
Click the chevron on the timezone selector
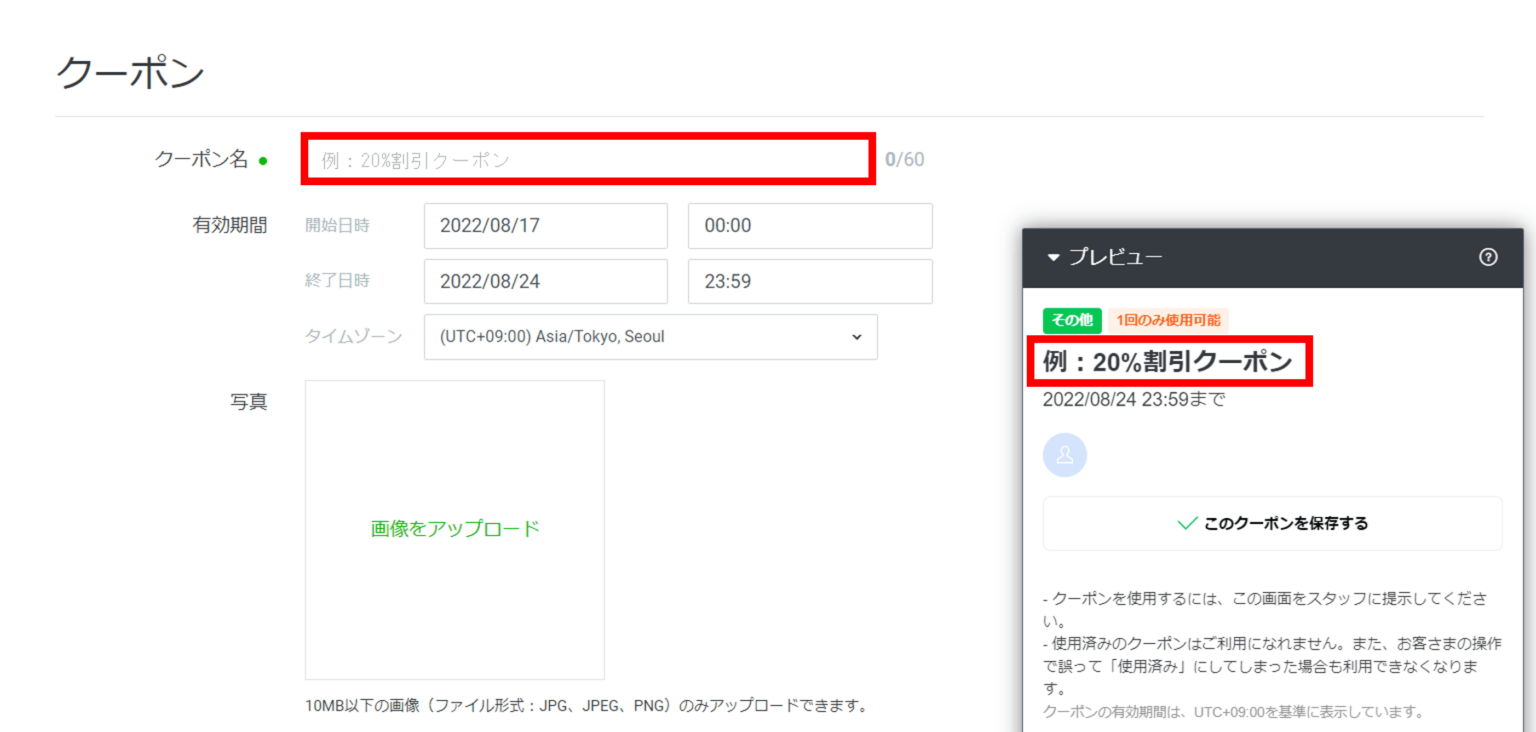tap(856, 337)
